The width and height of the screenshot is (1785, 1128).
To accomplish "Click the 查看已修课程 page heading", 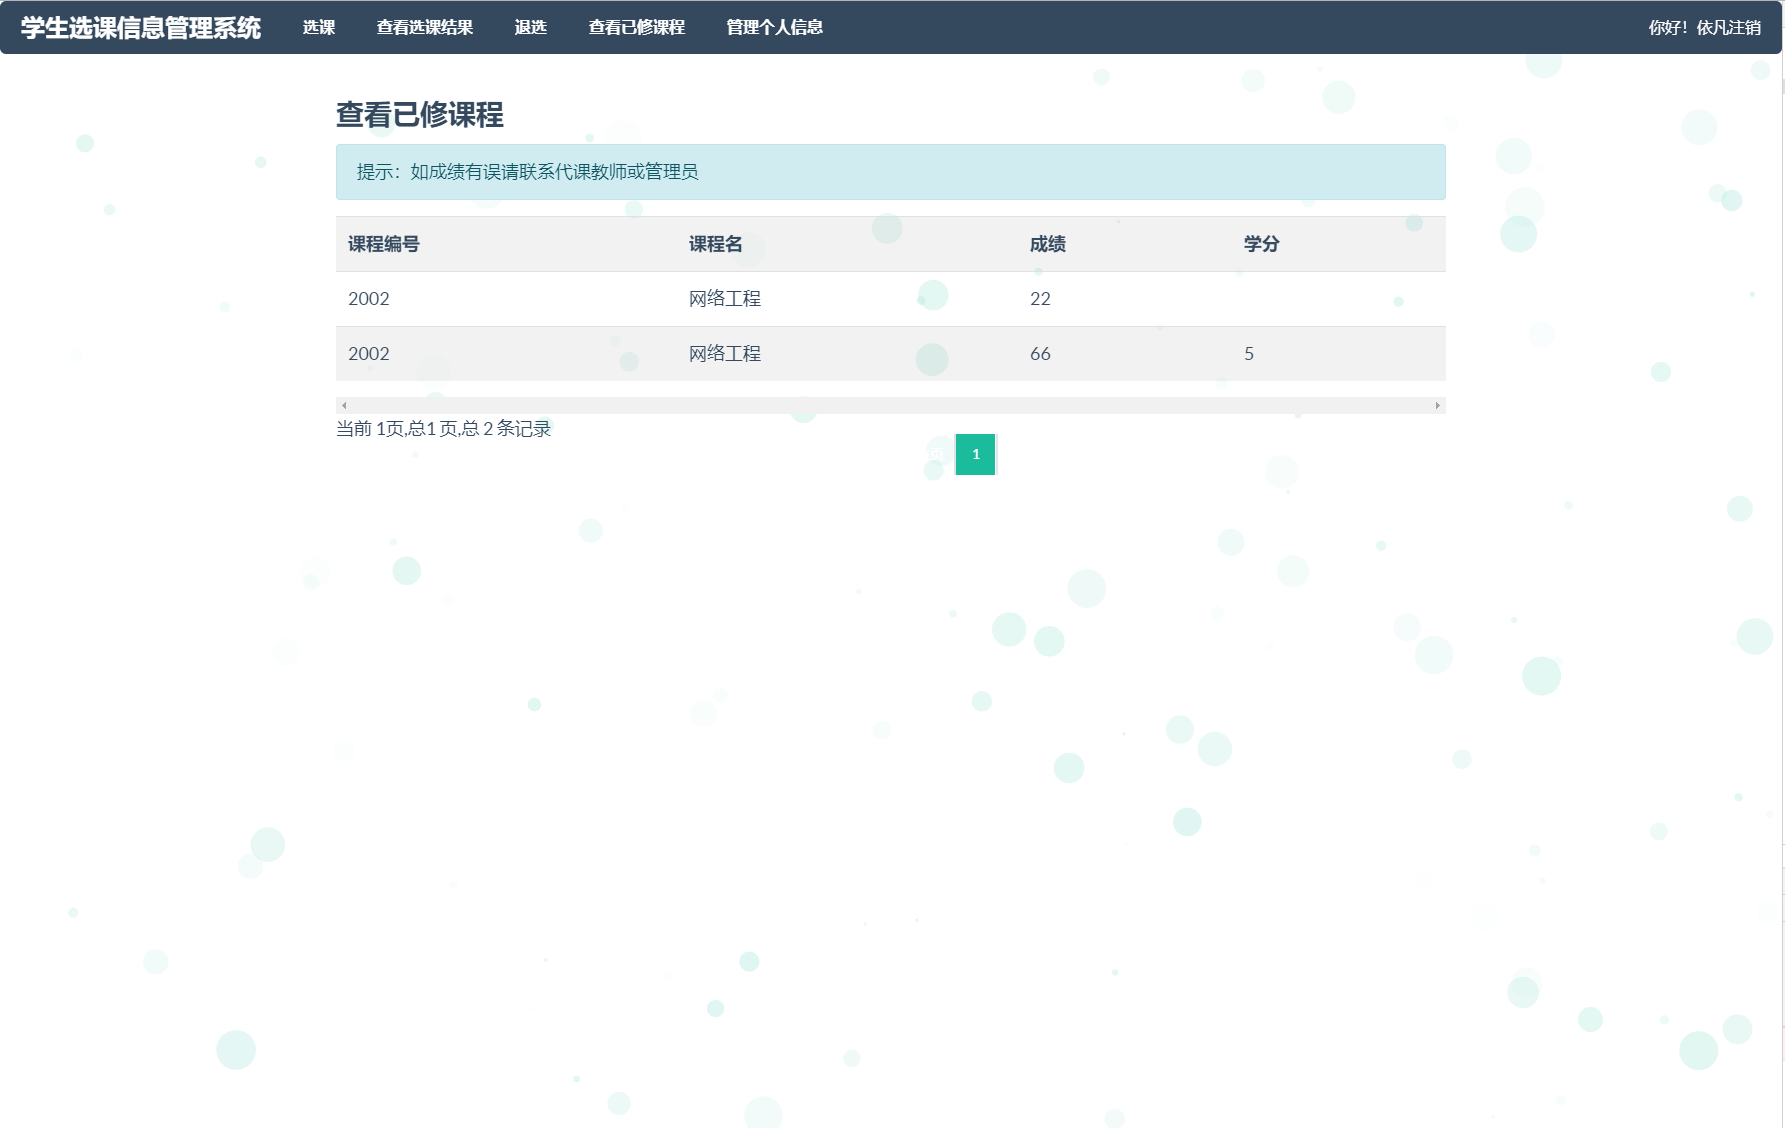I will point(420,115).
